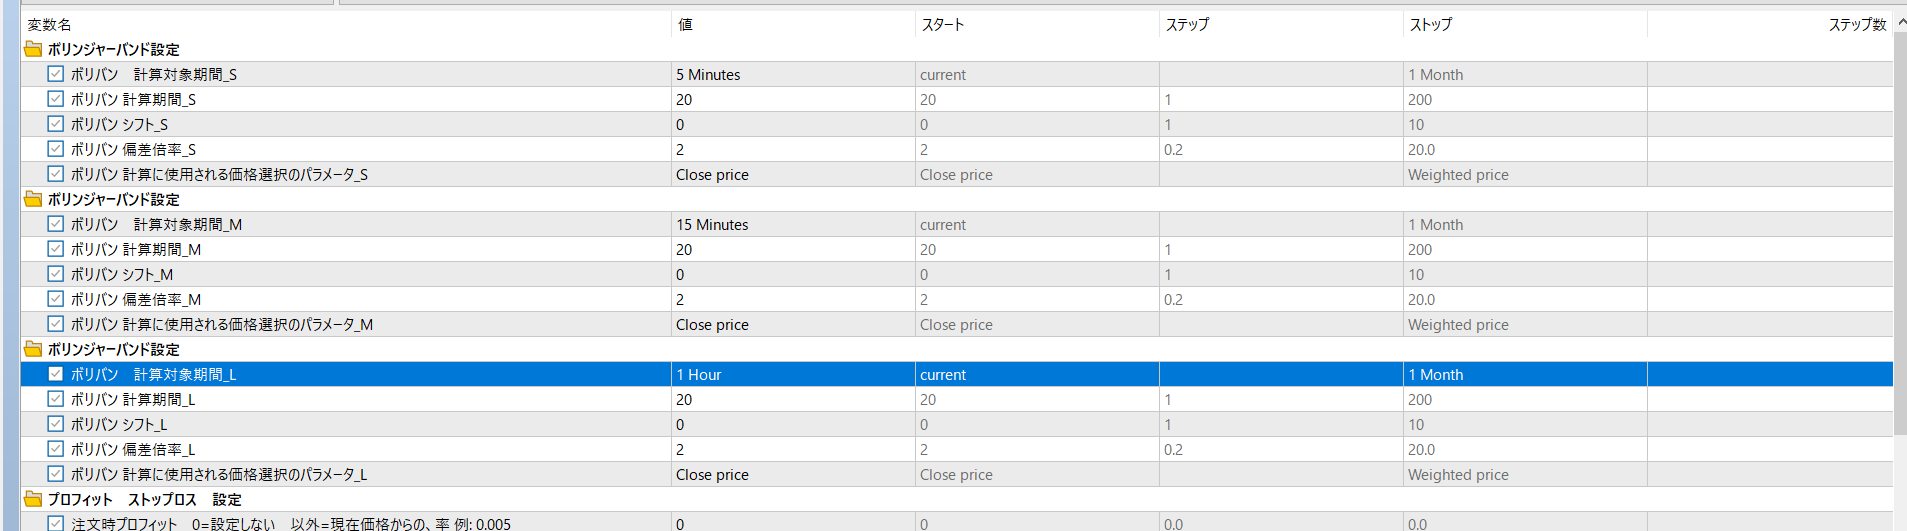Screen dimensions: 1907x531
Task: Open 15 Minutes value for 計算対象期間_M
Action: tap(793, 224)
